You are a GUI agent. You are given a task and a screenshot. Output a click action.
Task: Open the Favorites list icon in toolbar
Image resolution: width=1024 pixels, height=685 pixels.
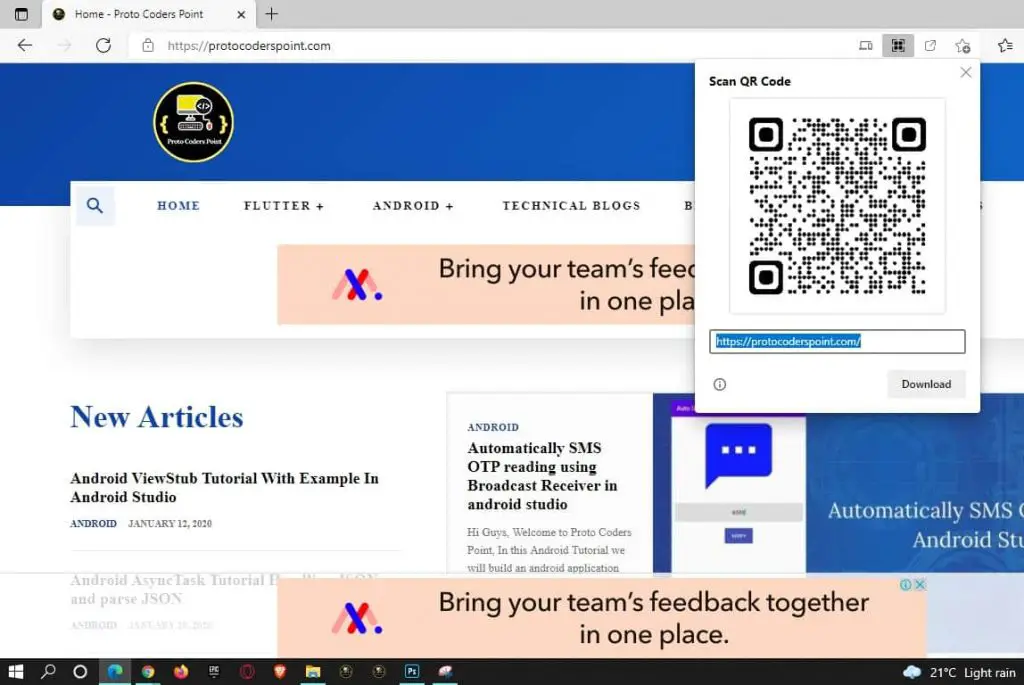click(x=1005, y=45)
